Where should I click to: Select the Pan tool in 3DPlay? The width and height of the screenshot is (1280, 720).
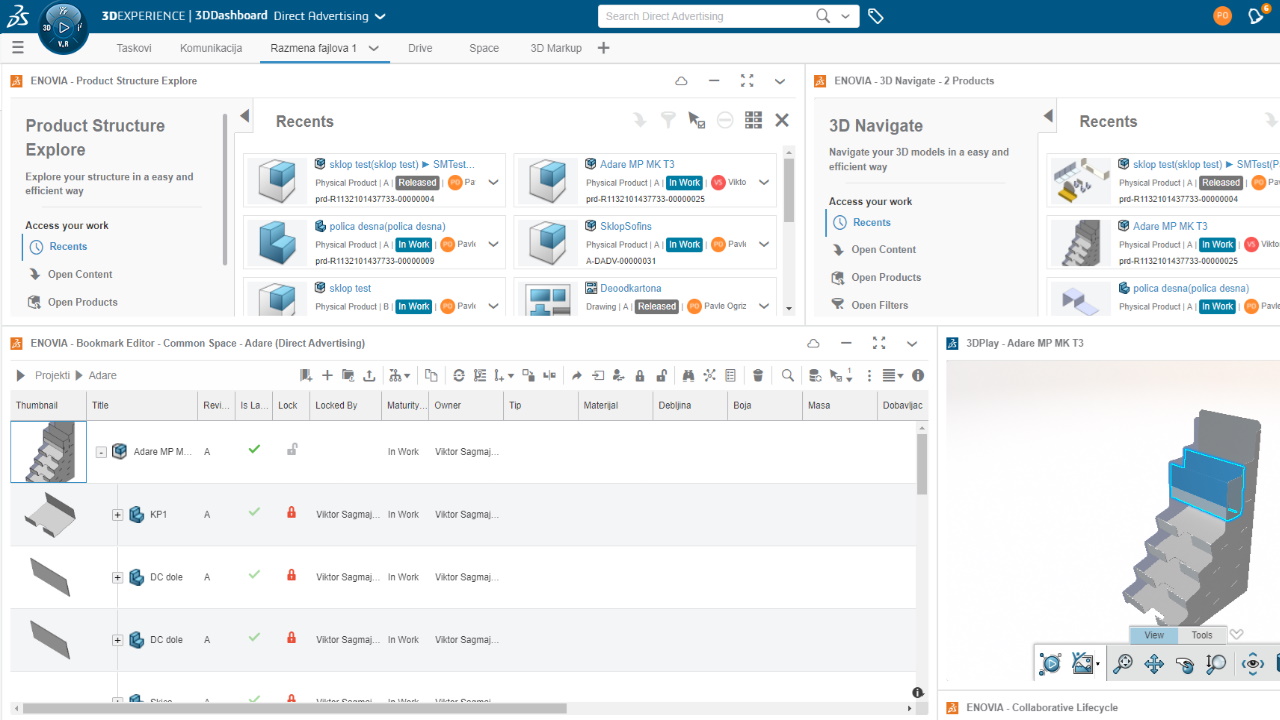pos(1153,663)
